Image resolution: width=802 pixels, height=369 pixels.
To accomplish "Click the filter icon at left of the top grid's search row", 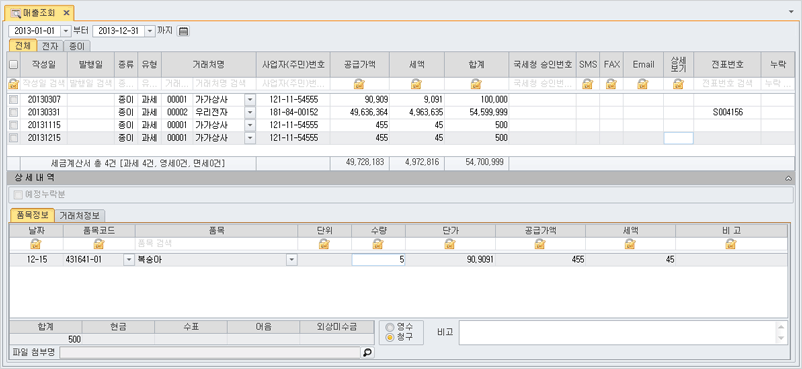I will (x=13, y=84).
